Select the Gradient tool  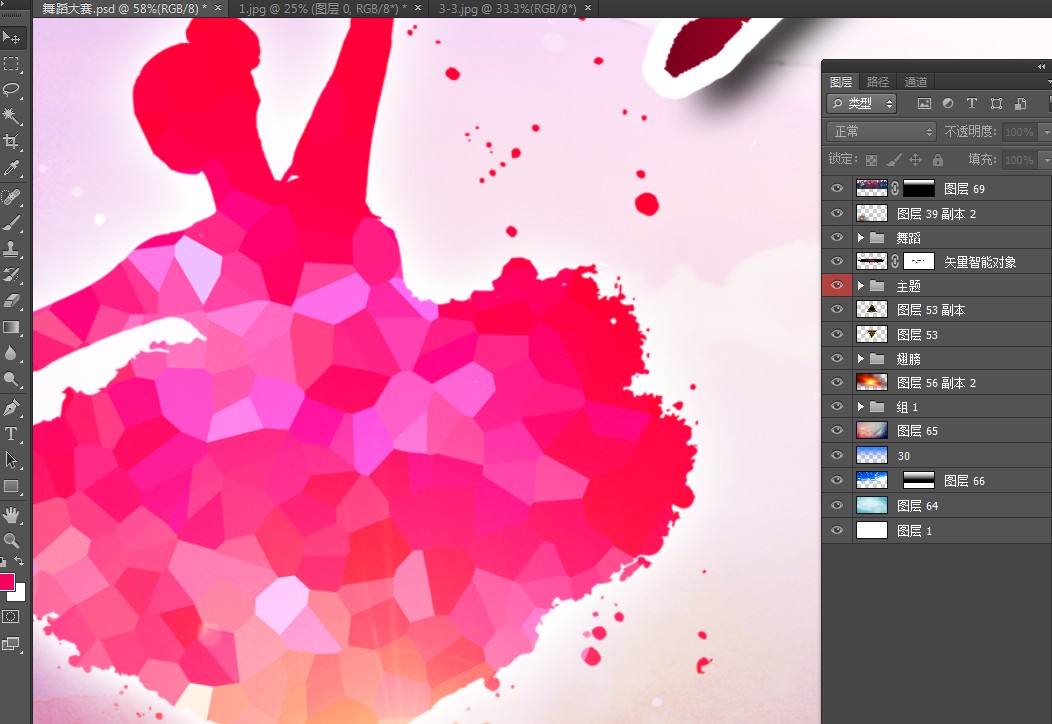tap(11, 327)
